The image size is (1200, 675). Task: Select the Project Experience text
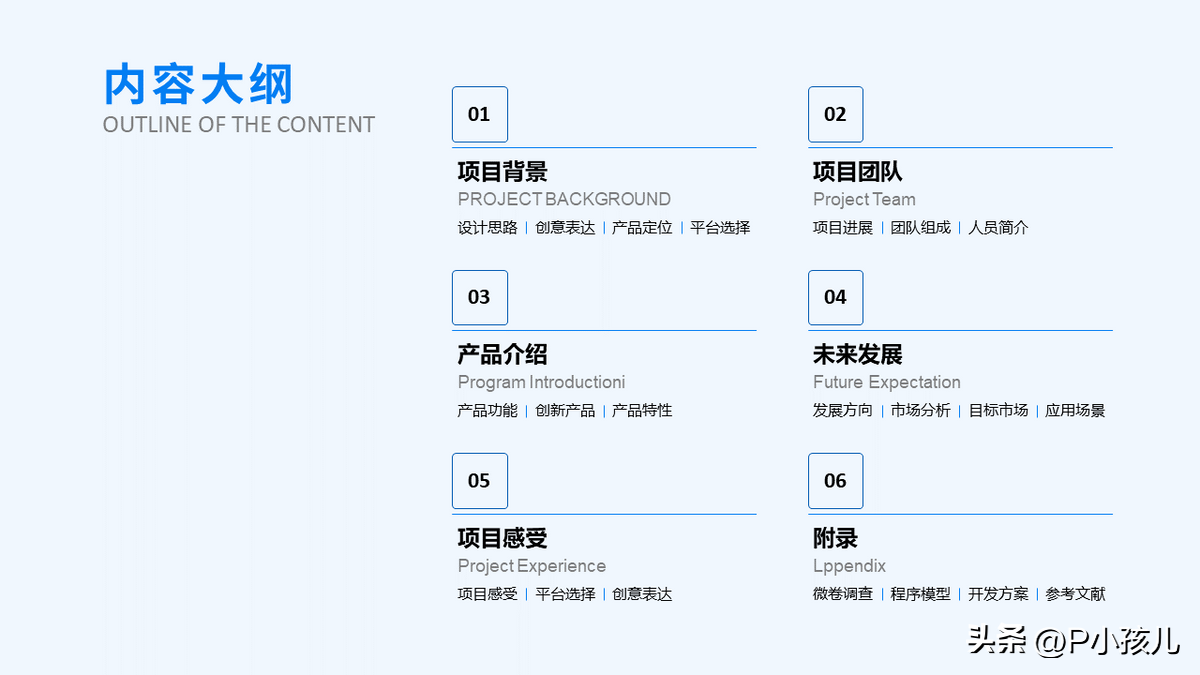pos(532,566)
